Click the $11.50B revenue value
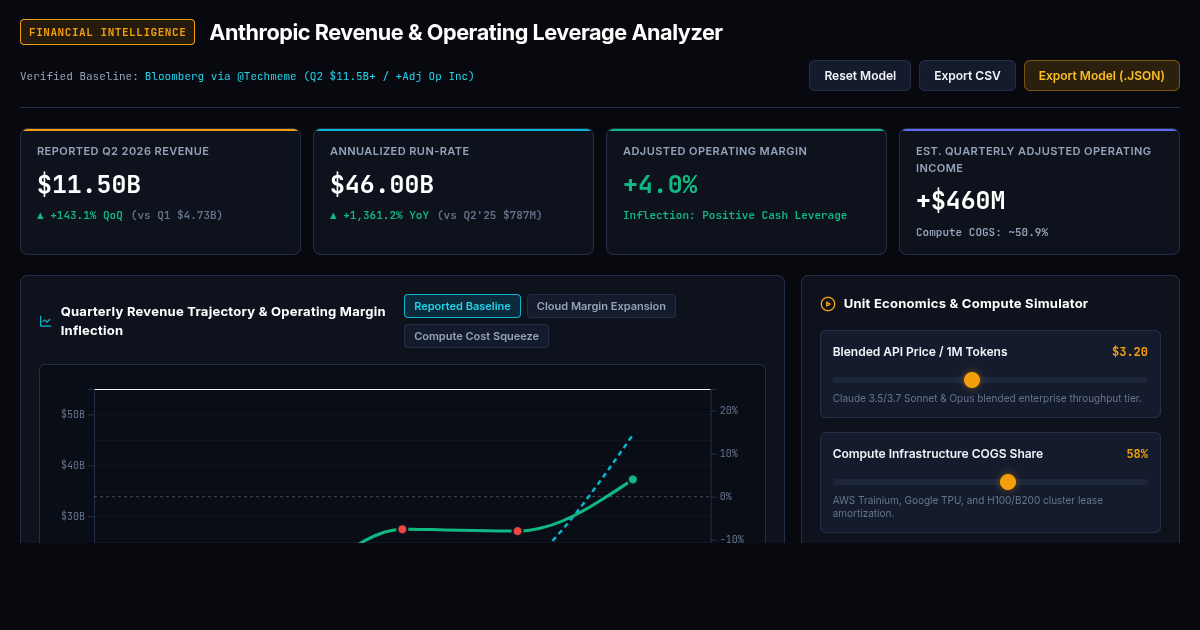The height and width of the screenshot is (630, 1200). (89, 185)
